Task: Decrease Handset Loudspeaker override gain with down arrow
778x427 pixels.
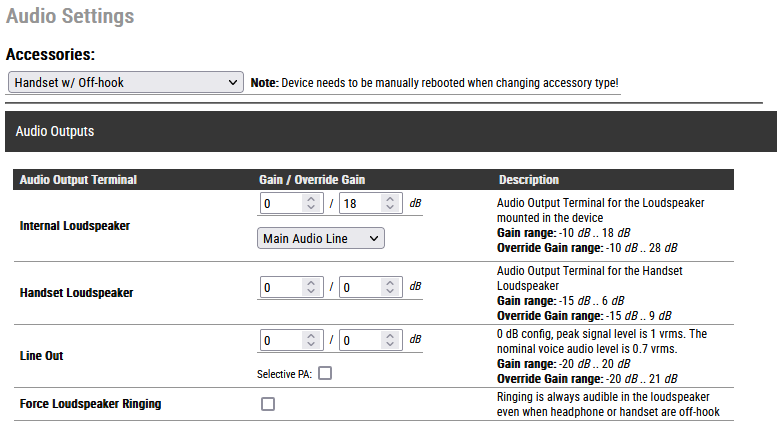Action: tap(391, 292)
